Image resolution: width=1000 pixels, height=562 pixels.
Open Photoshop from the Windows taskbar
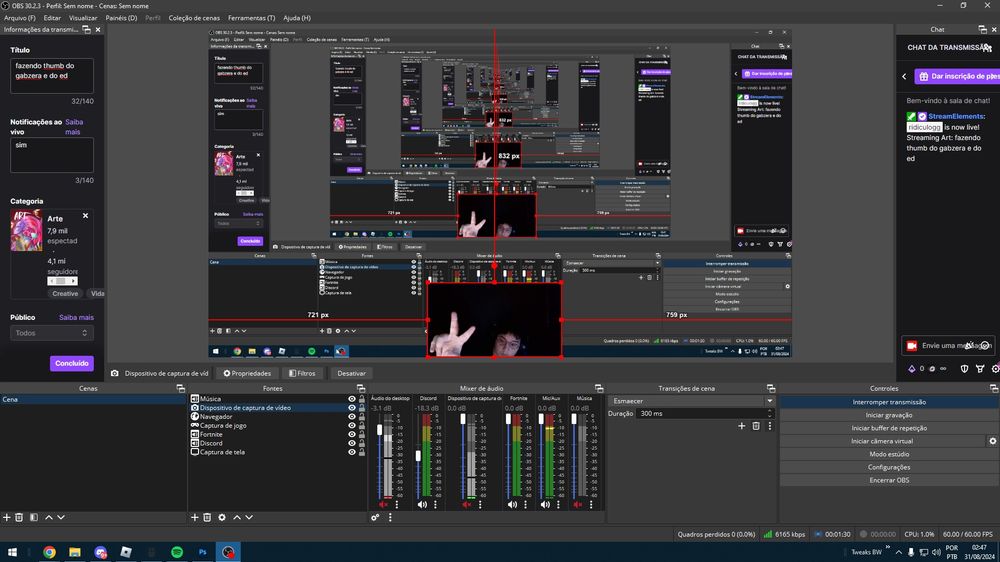pos(203,552)
